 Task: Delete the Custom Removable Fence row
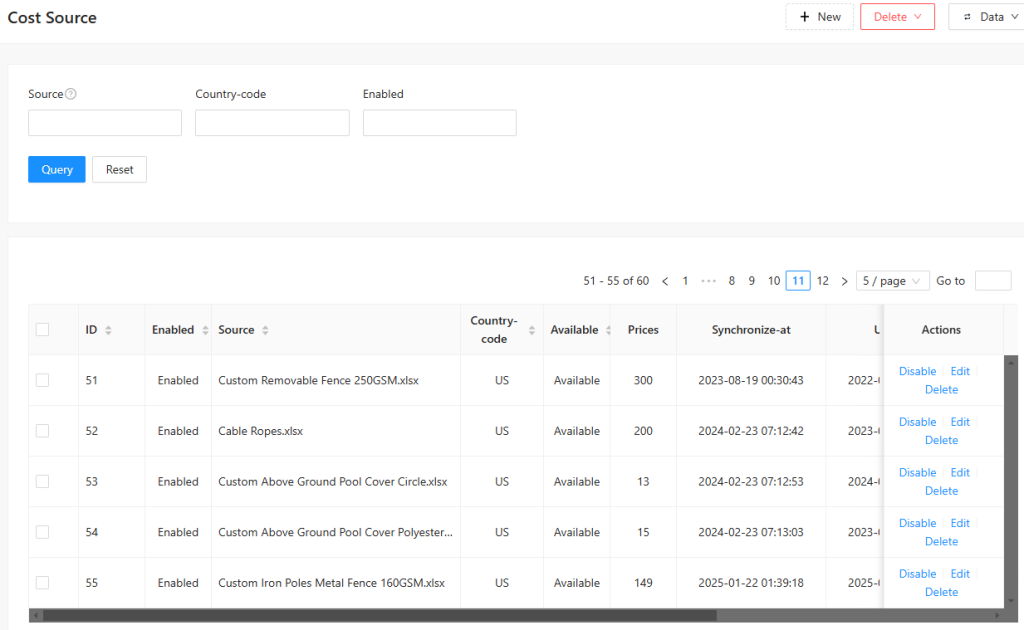[941, 390]
